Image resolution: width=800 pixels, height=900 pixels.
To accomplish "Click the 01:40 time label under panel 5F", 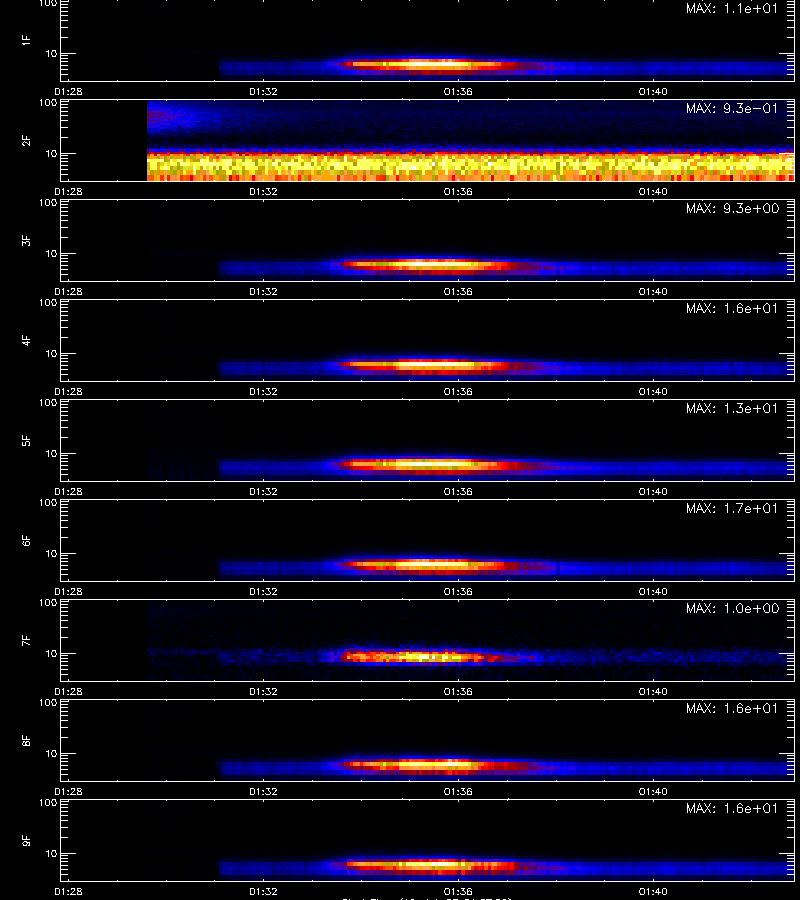I will pyautogui.click(x=653, y=491).
